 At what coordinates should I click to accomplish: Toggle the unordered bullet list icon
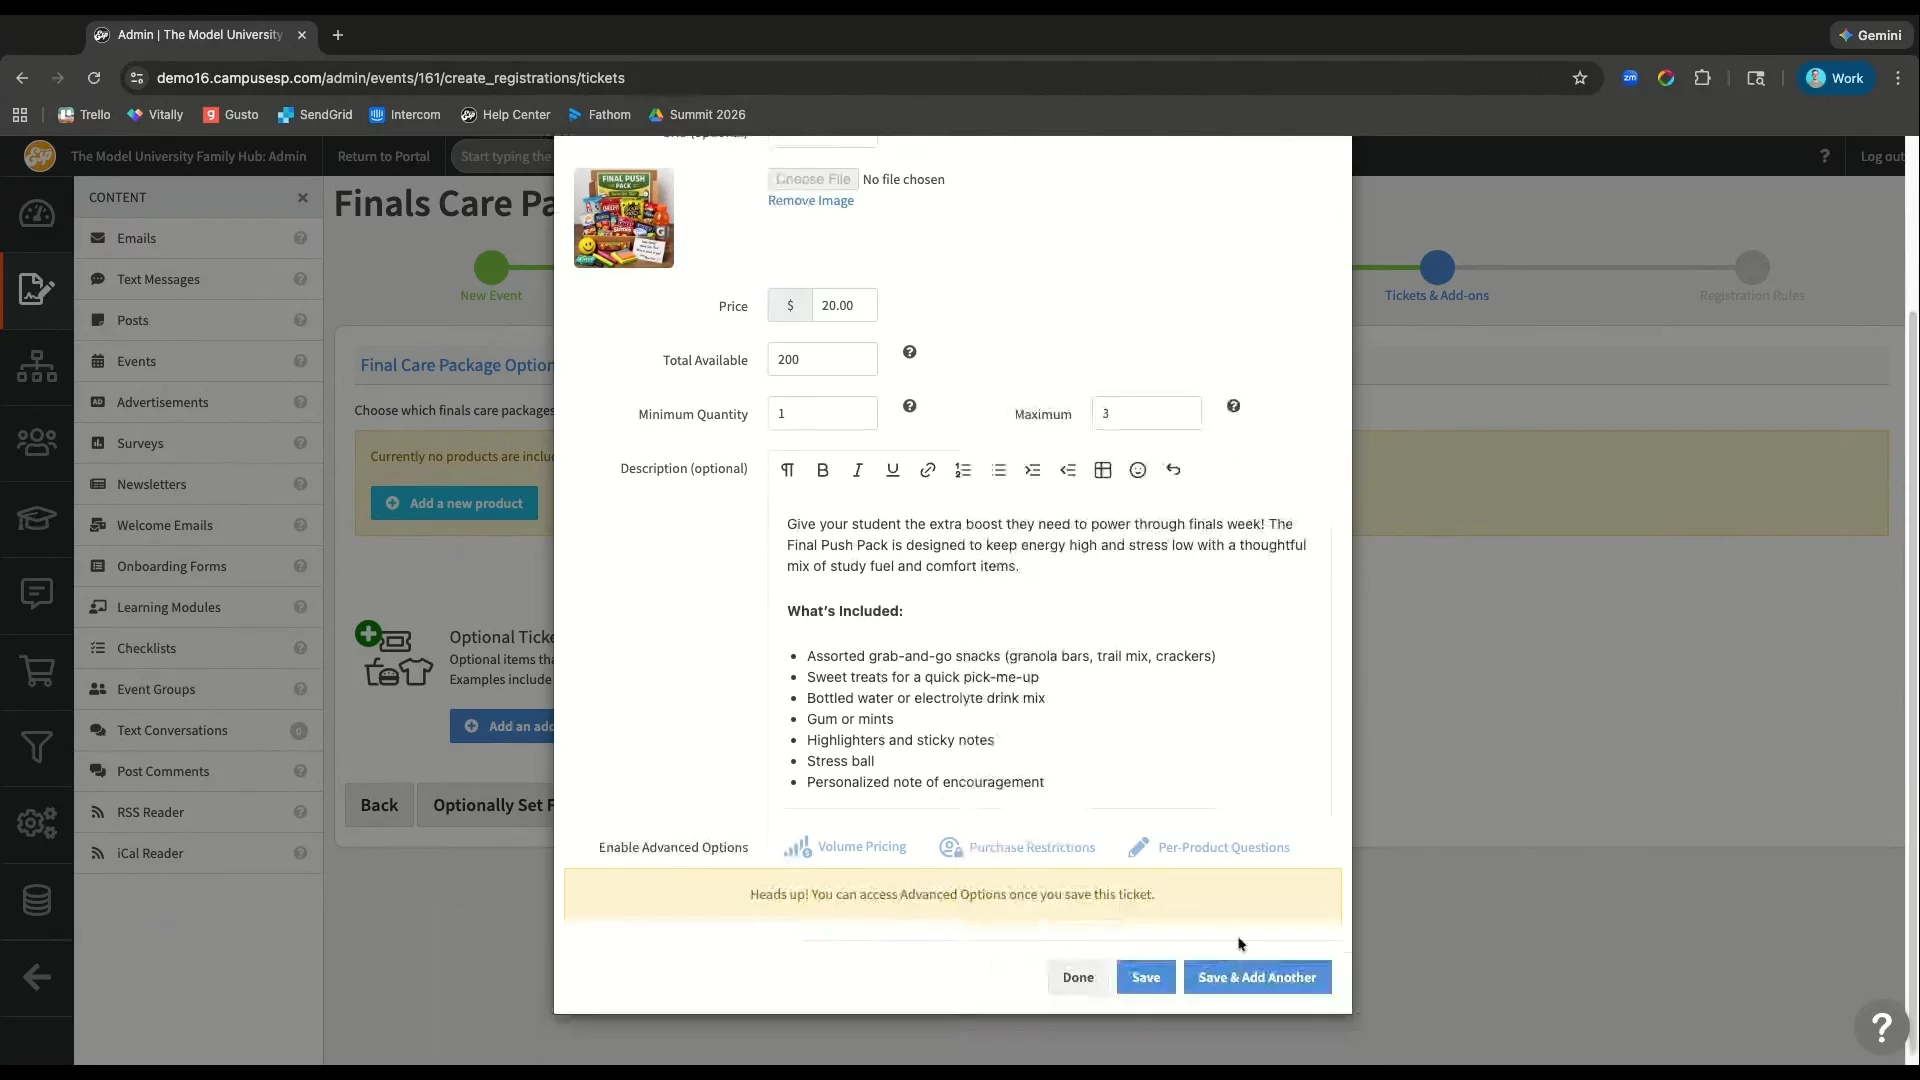[x=998, y=470]
